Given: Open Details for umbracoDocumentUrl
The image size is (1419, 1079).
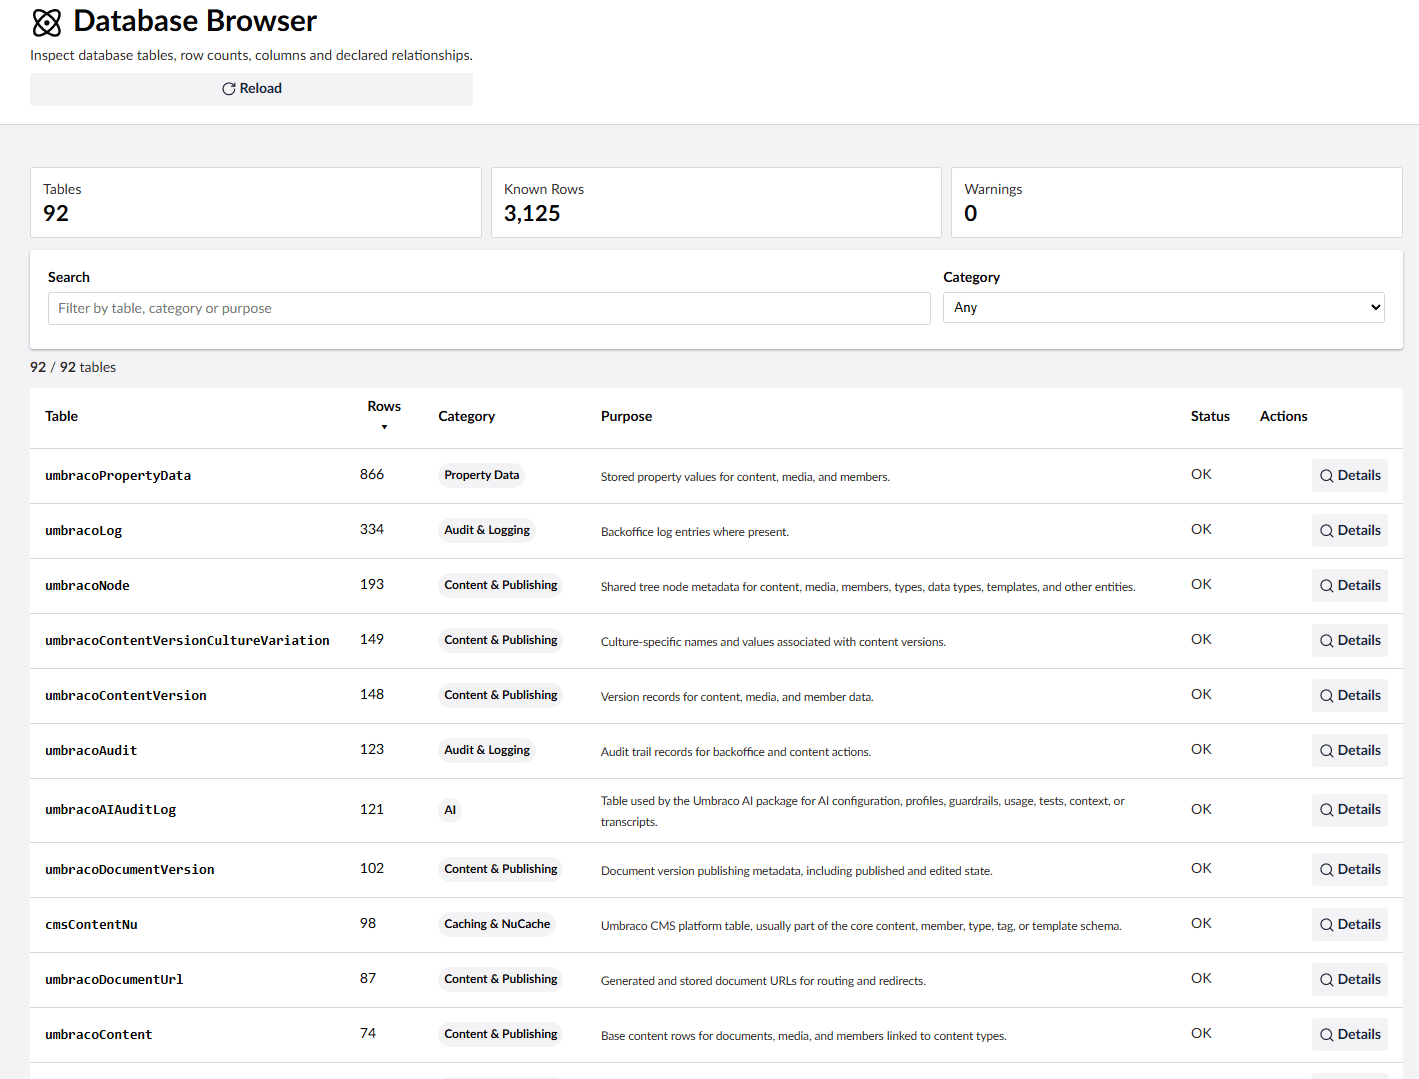Looking at the screenshot, I should coord(1349,979).
